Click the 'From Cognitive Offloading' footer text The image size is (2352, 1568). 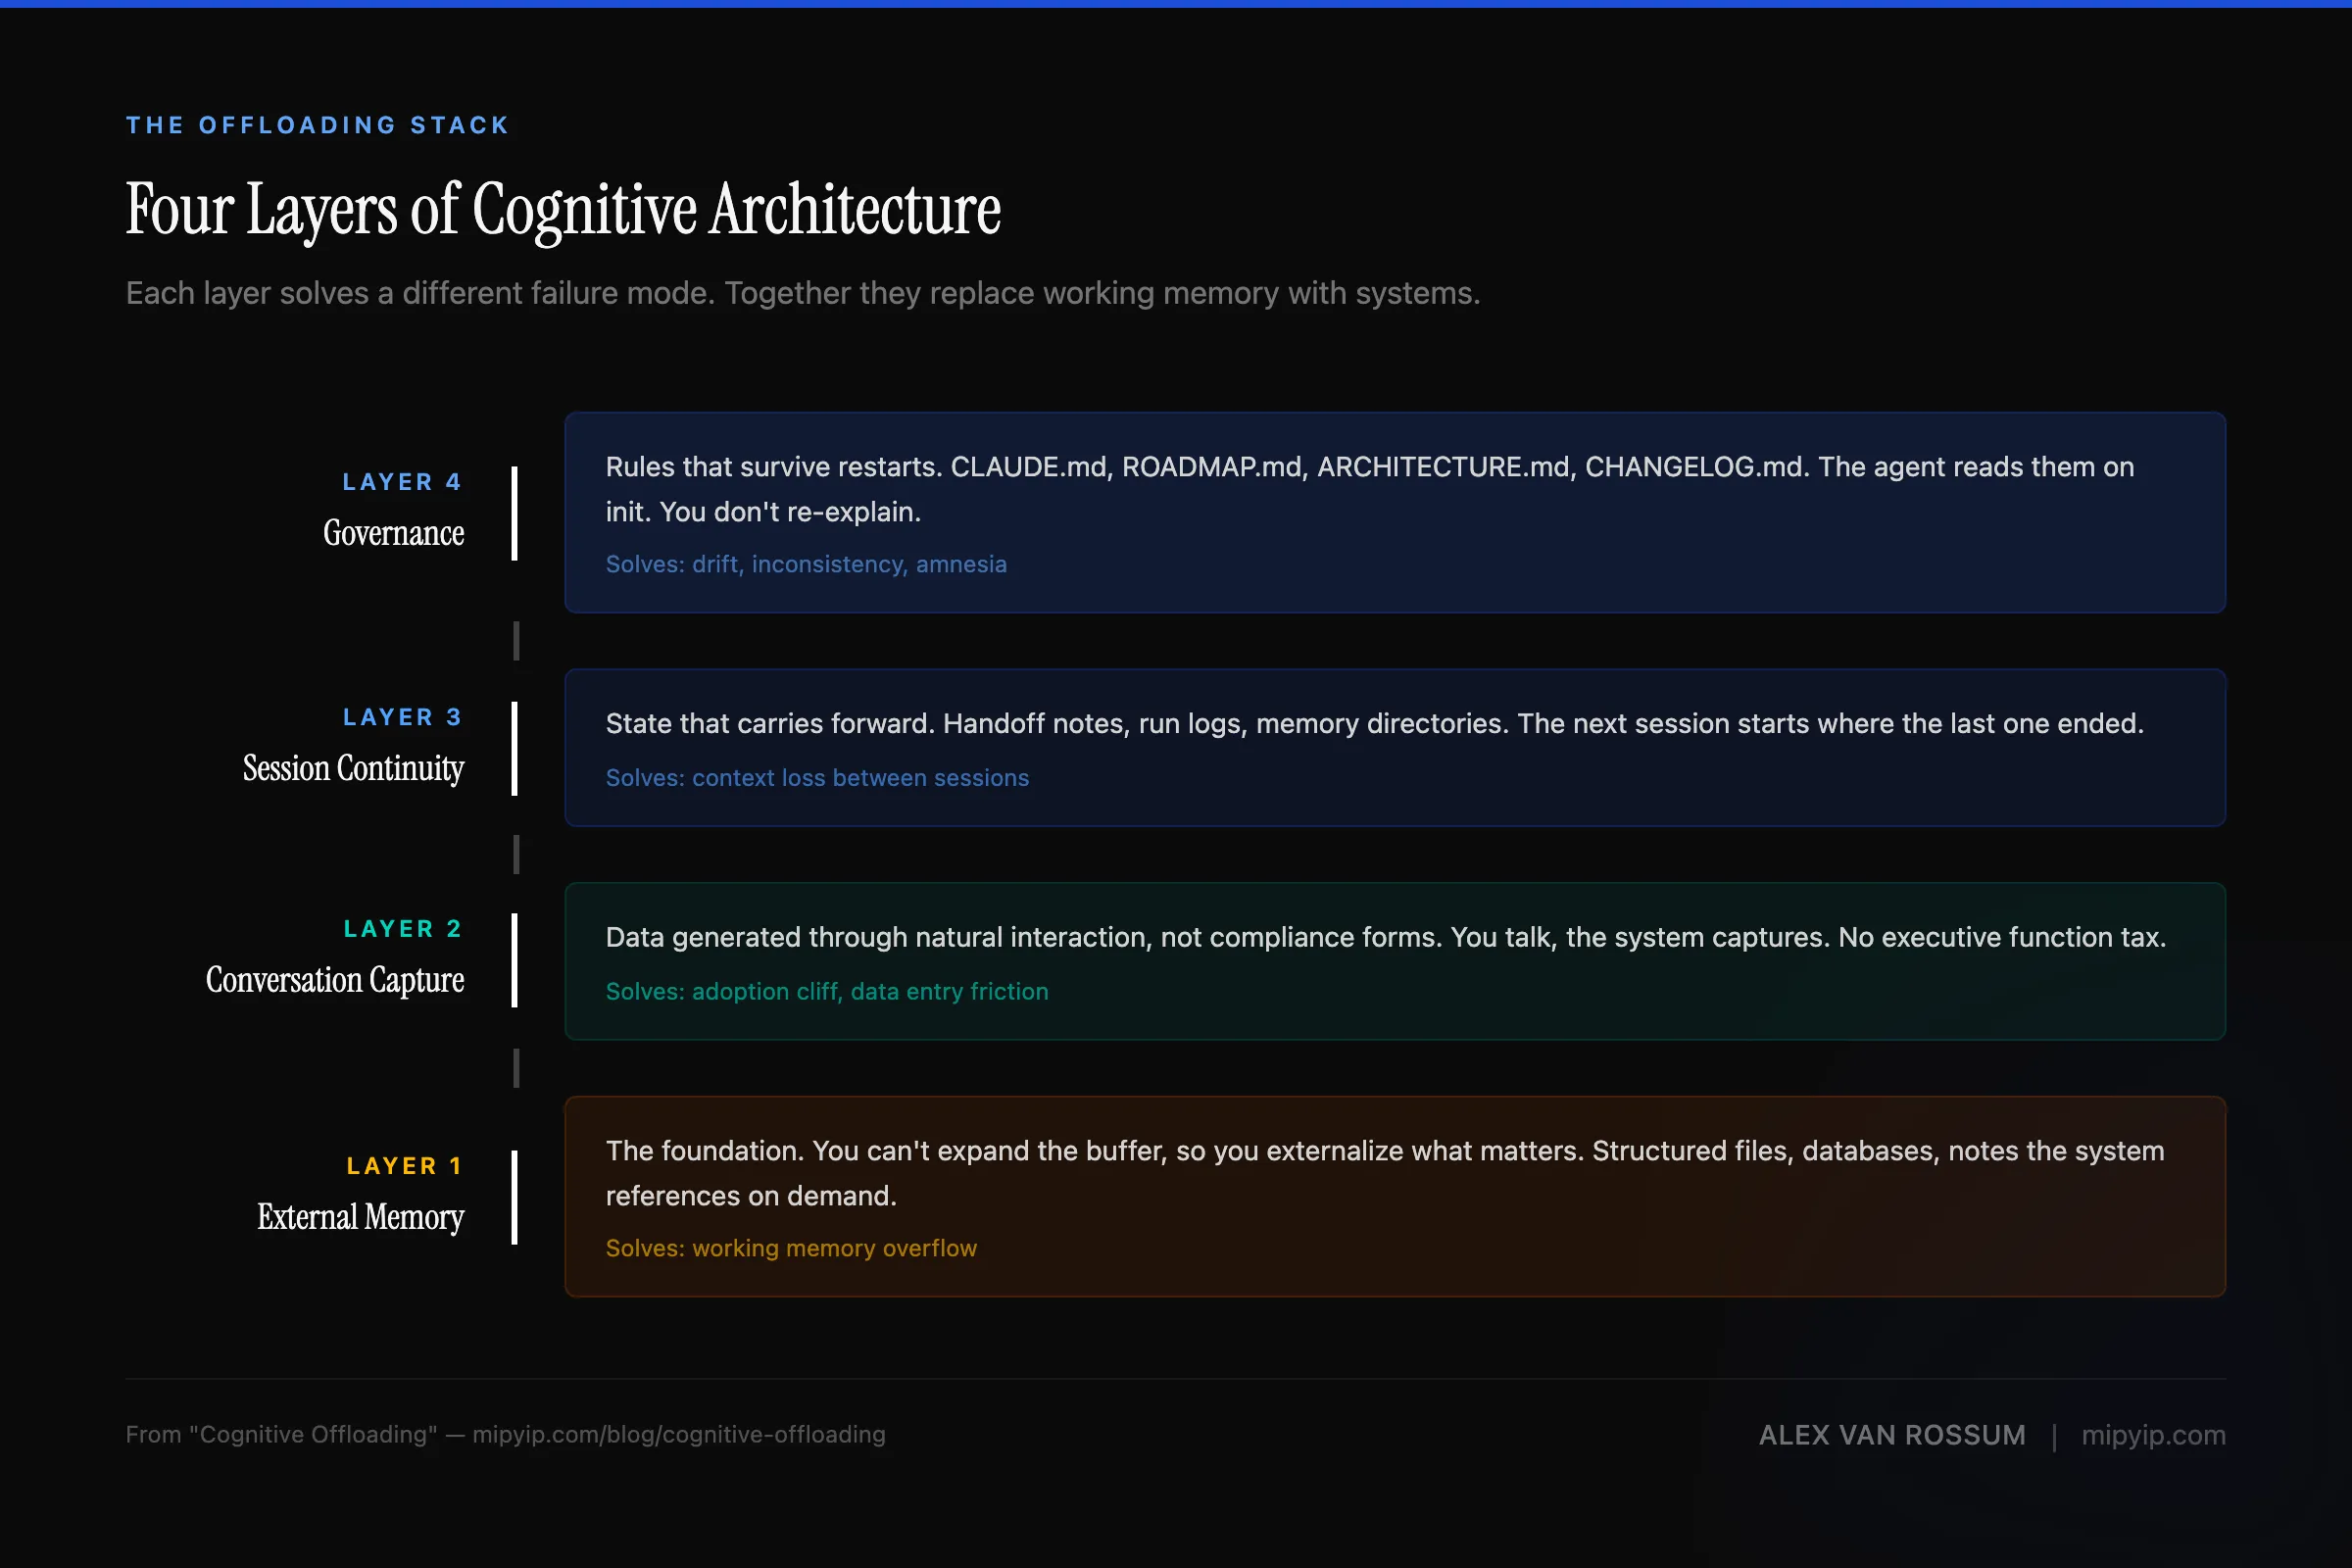point(505,1435)
